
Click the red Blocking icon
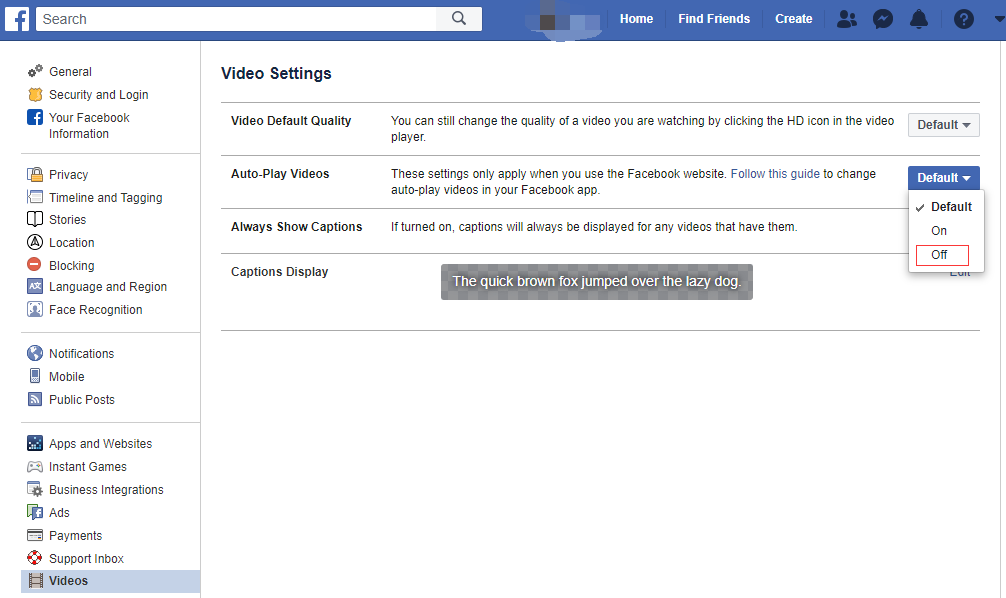(34, 264)
